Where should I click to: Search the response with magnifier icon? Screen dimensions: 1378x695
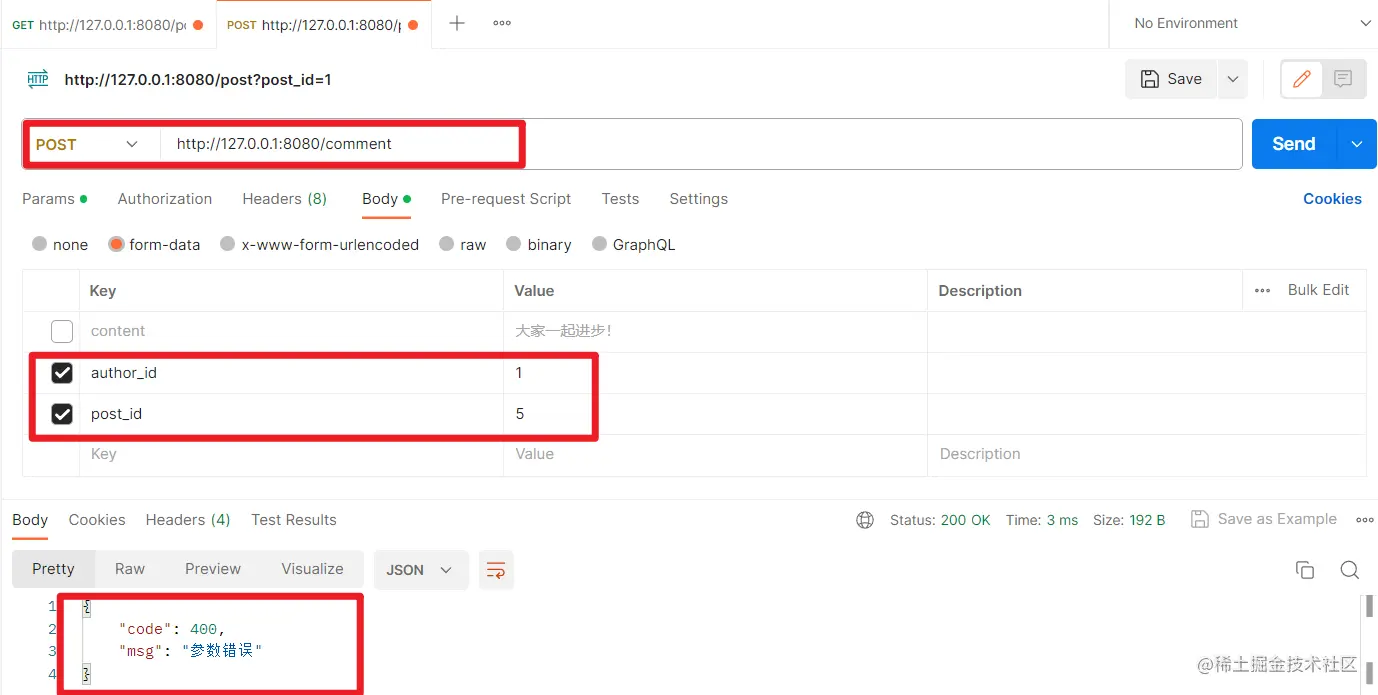tap(1349, 570)
